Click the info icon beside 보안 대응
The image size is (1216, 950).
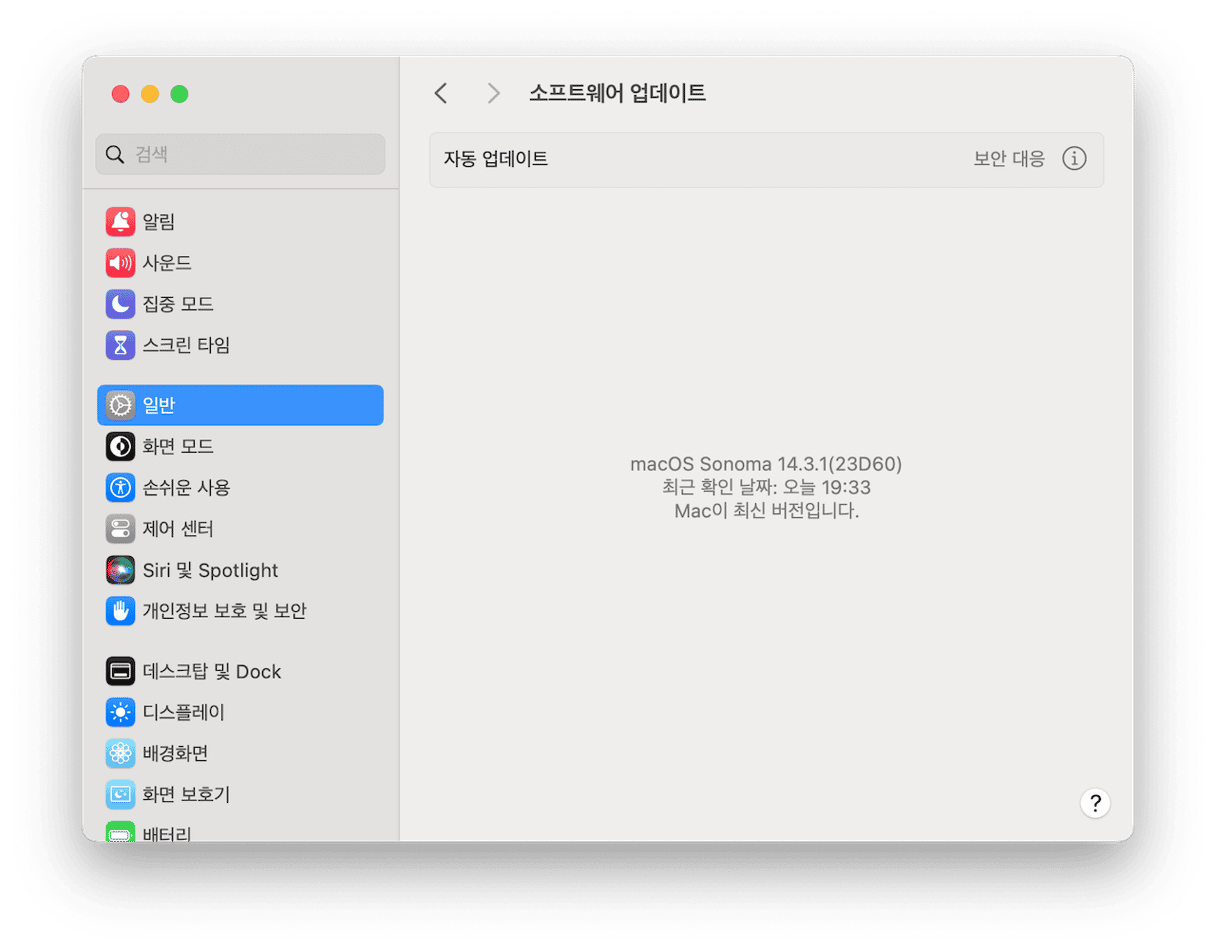(1074, 159)
